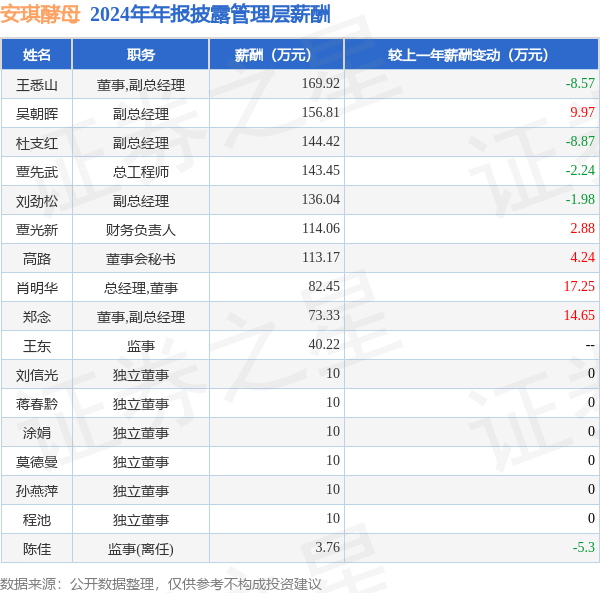Select the name 郑念
This screenshot has width=600, height=593.
coord(37,317)
